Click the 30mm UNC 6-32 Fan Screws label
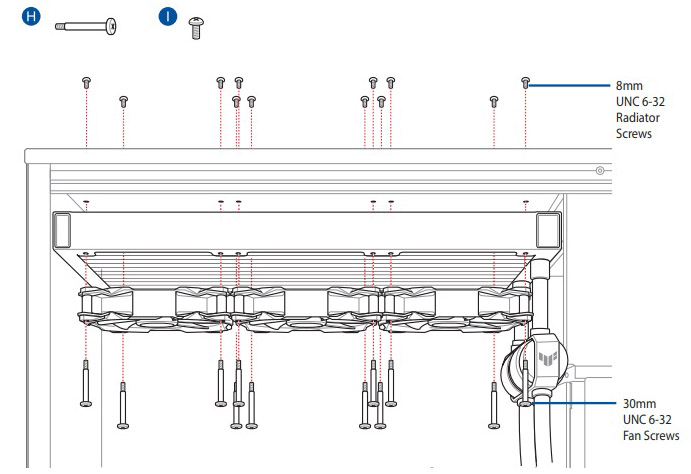This screenshot has width=691, height=474. 647,420
